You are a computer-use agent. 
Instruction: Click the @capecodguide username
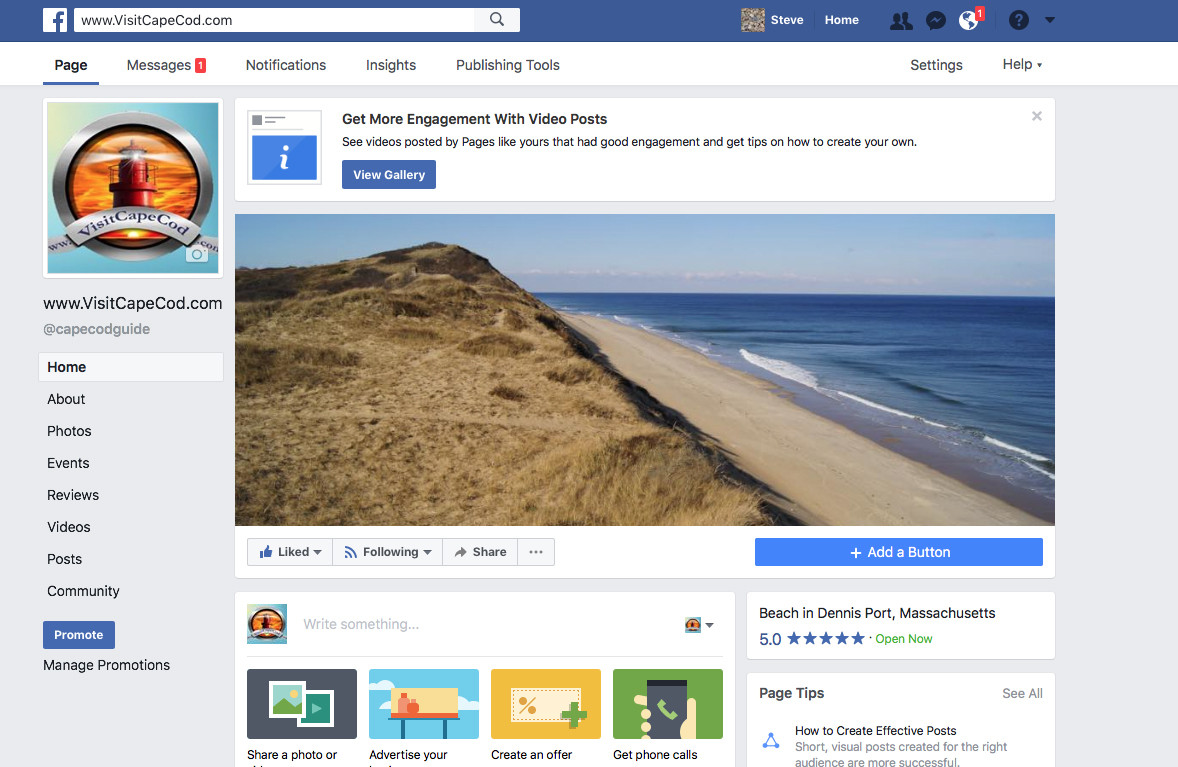96,329
